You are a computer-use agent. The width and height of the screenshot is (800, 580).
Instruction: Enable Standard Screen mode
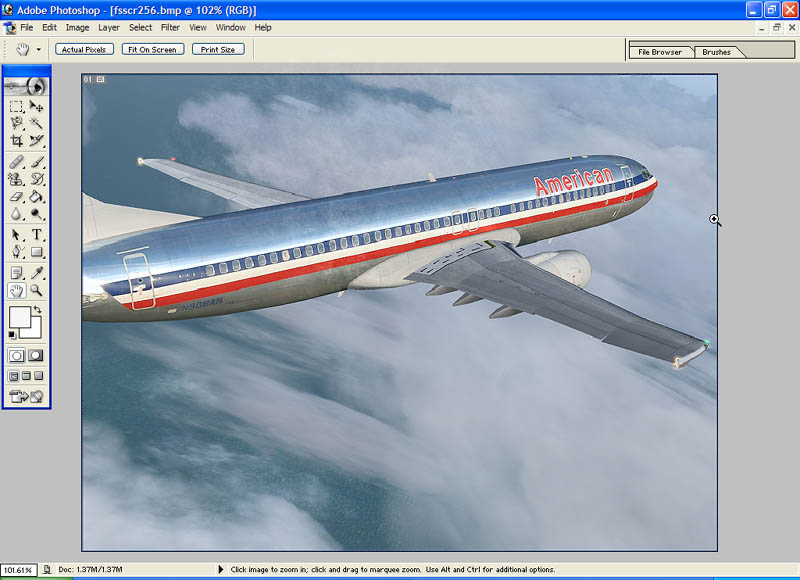(x=14, y=376)
